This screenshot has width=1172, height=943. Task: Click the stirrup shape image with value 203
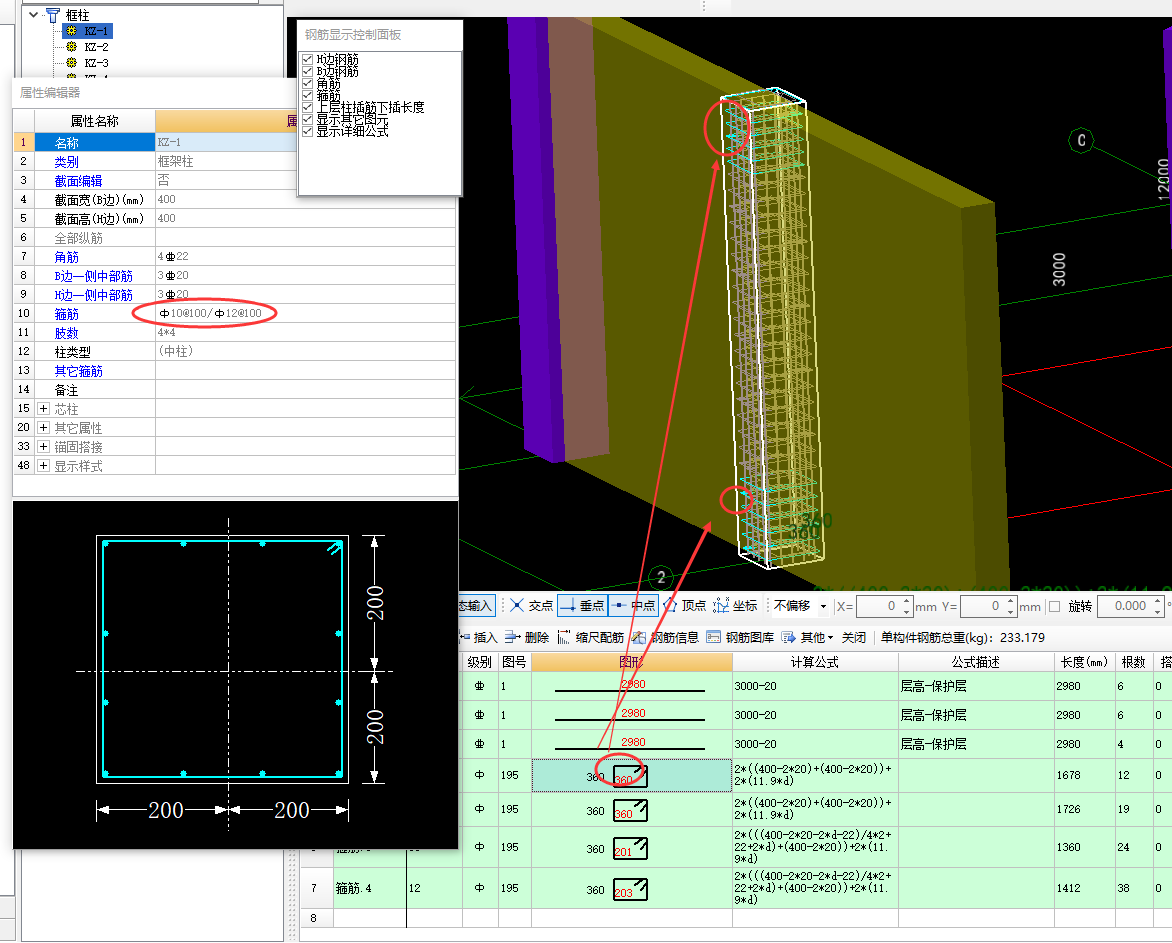tap(630, 889)
